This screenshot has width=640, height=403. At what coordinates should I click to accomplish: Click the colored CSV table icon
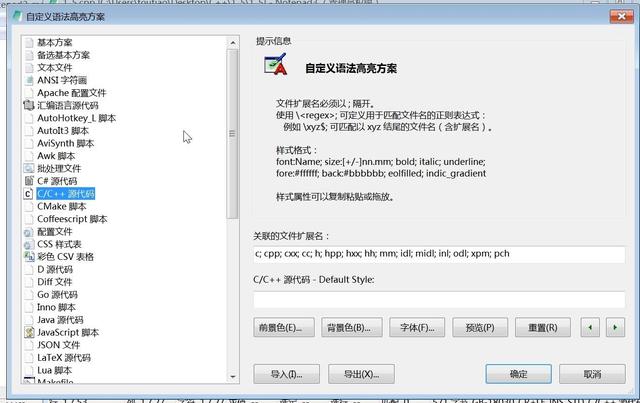[29, 256]
